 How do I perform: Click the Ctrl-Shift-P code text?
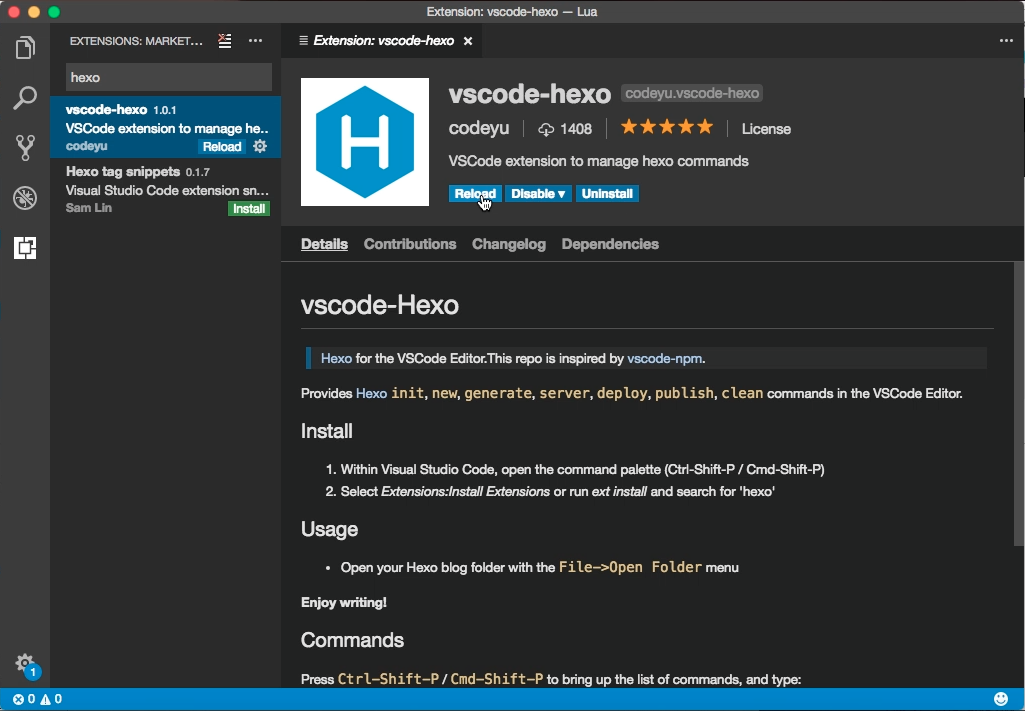[388, 679]
